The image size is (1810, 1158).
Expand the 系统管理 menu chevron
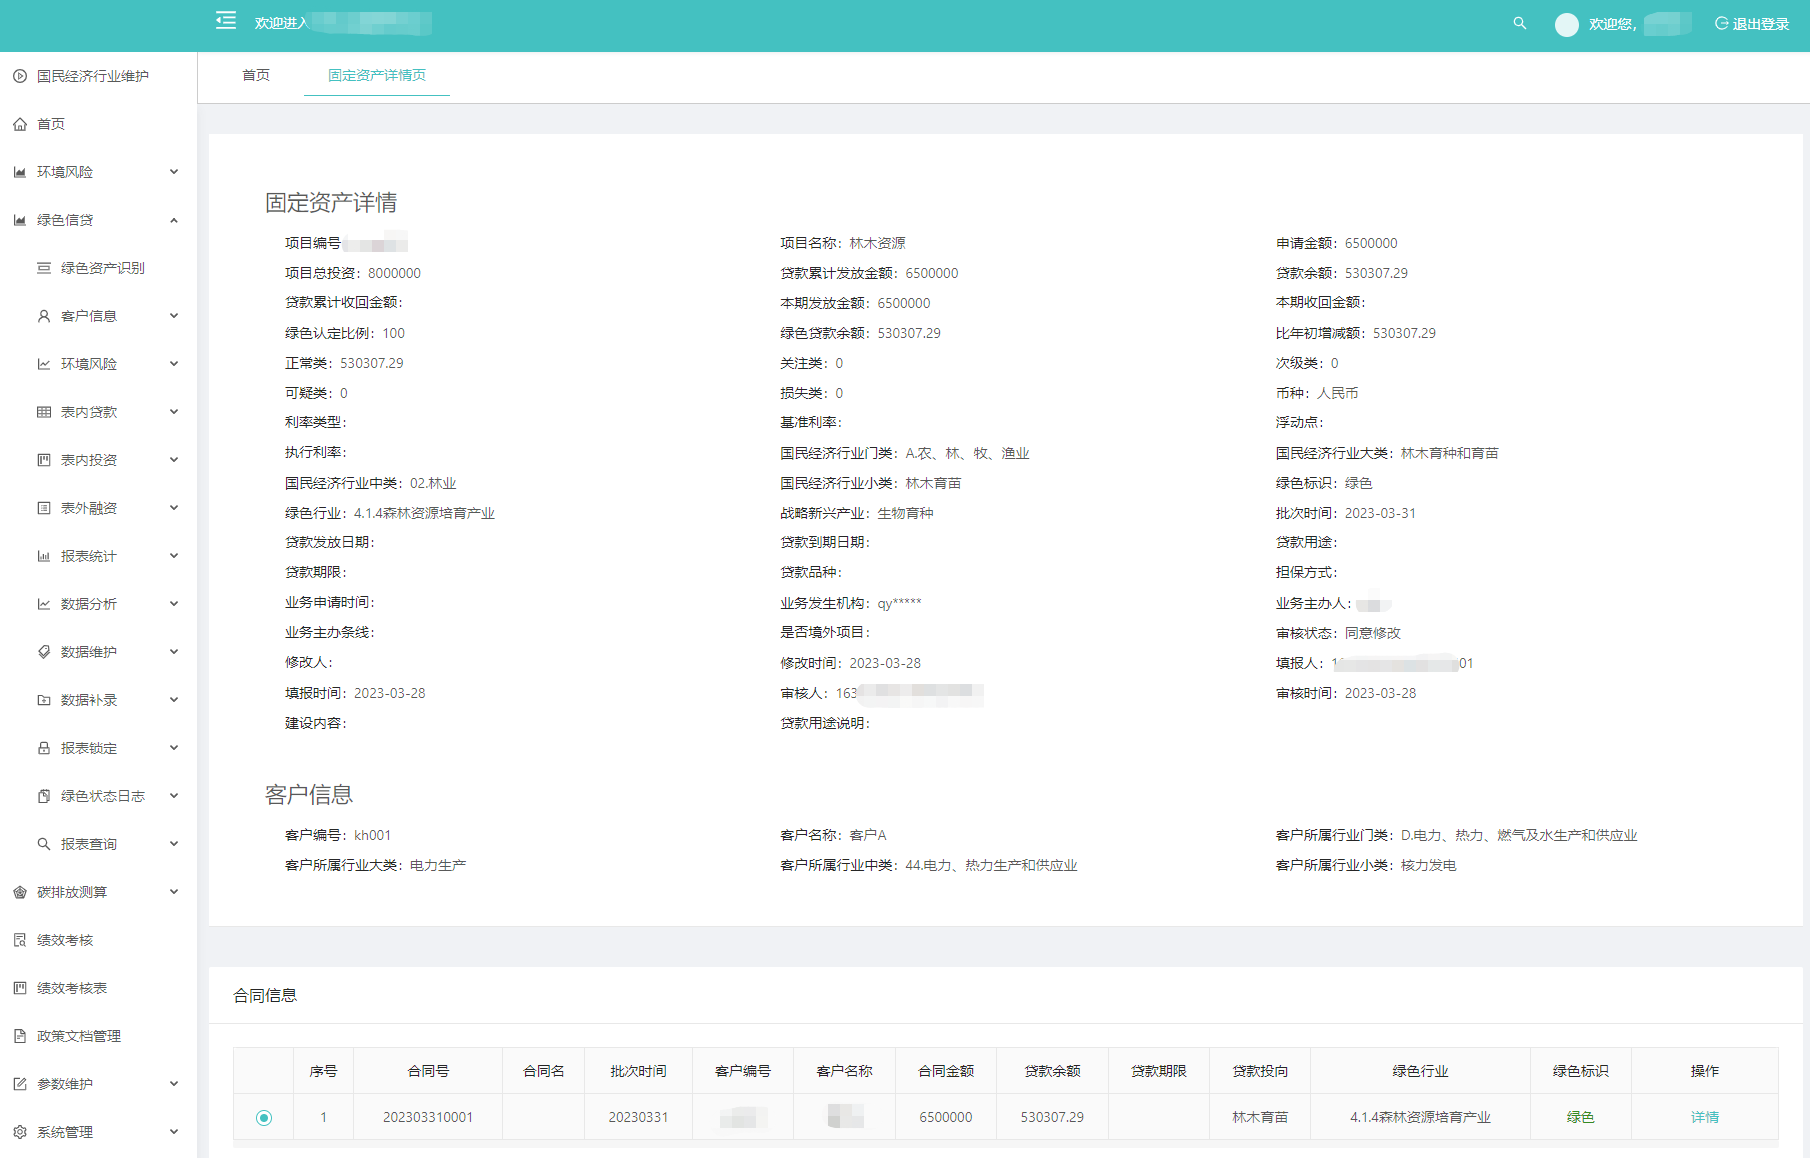[174, 1132]
